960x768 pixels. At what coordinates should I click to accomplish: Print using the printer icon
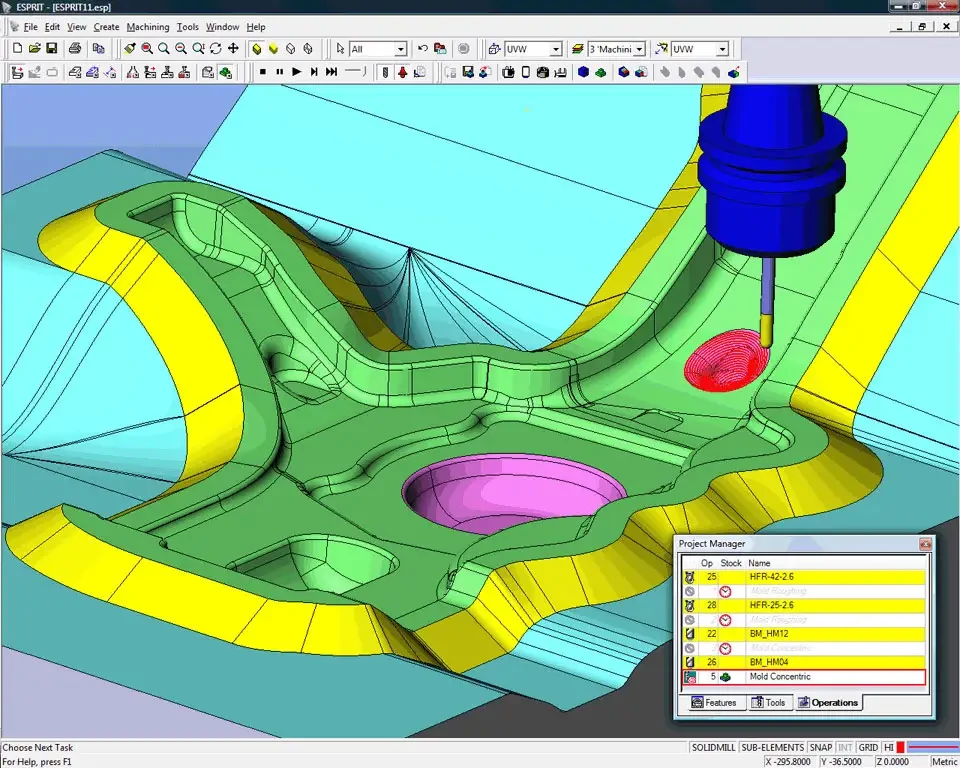(75, 48)
